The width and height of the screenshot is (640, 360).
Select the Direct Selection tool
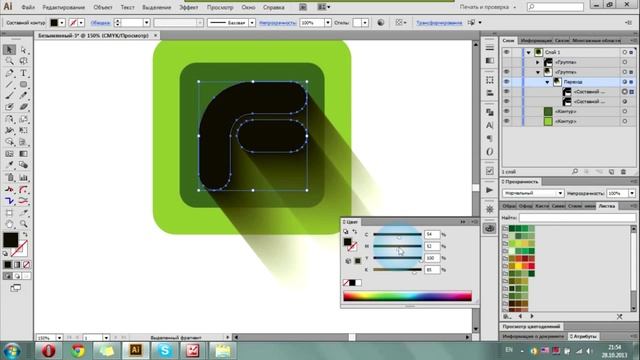point(23,50)
